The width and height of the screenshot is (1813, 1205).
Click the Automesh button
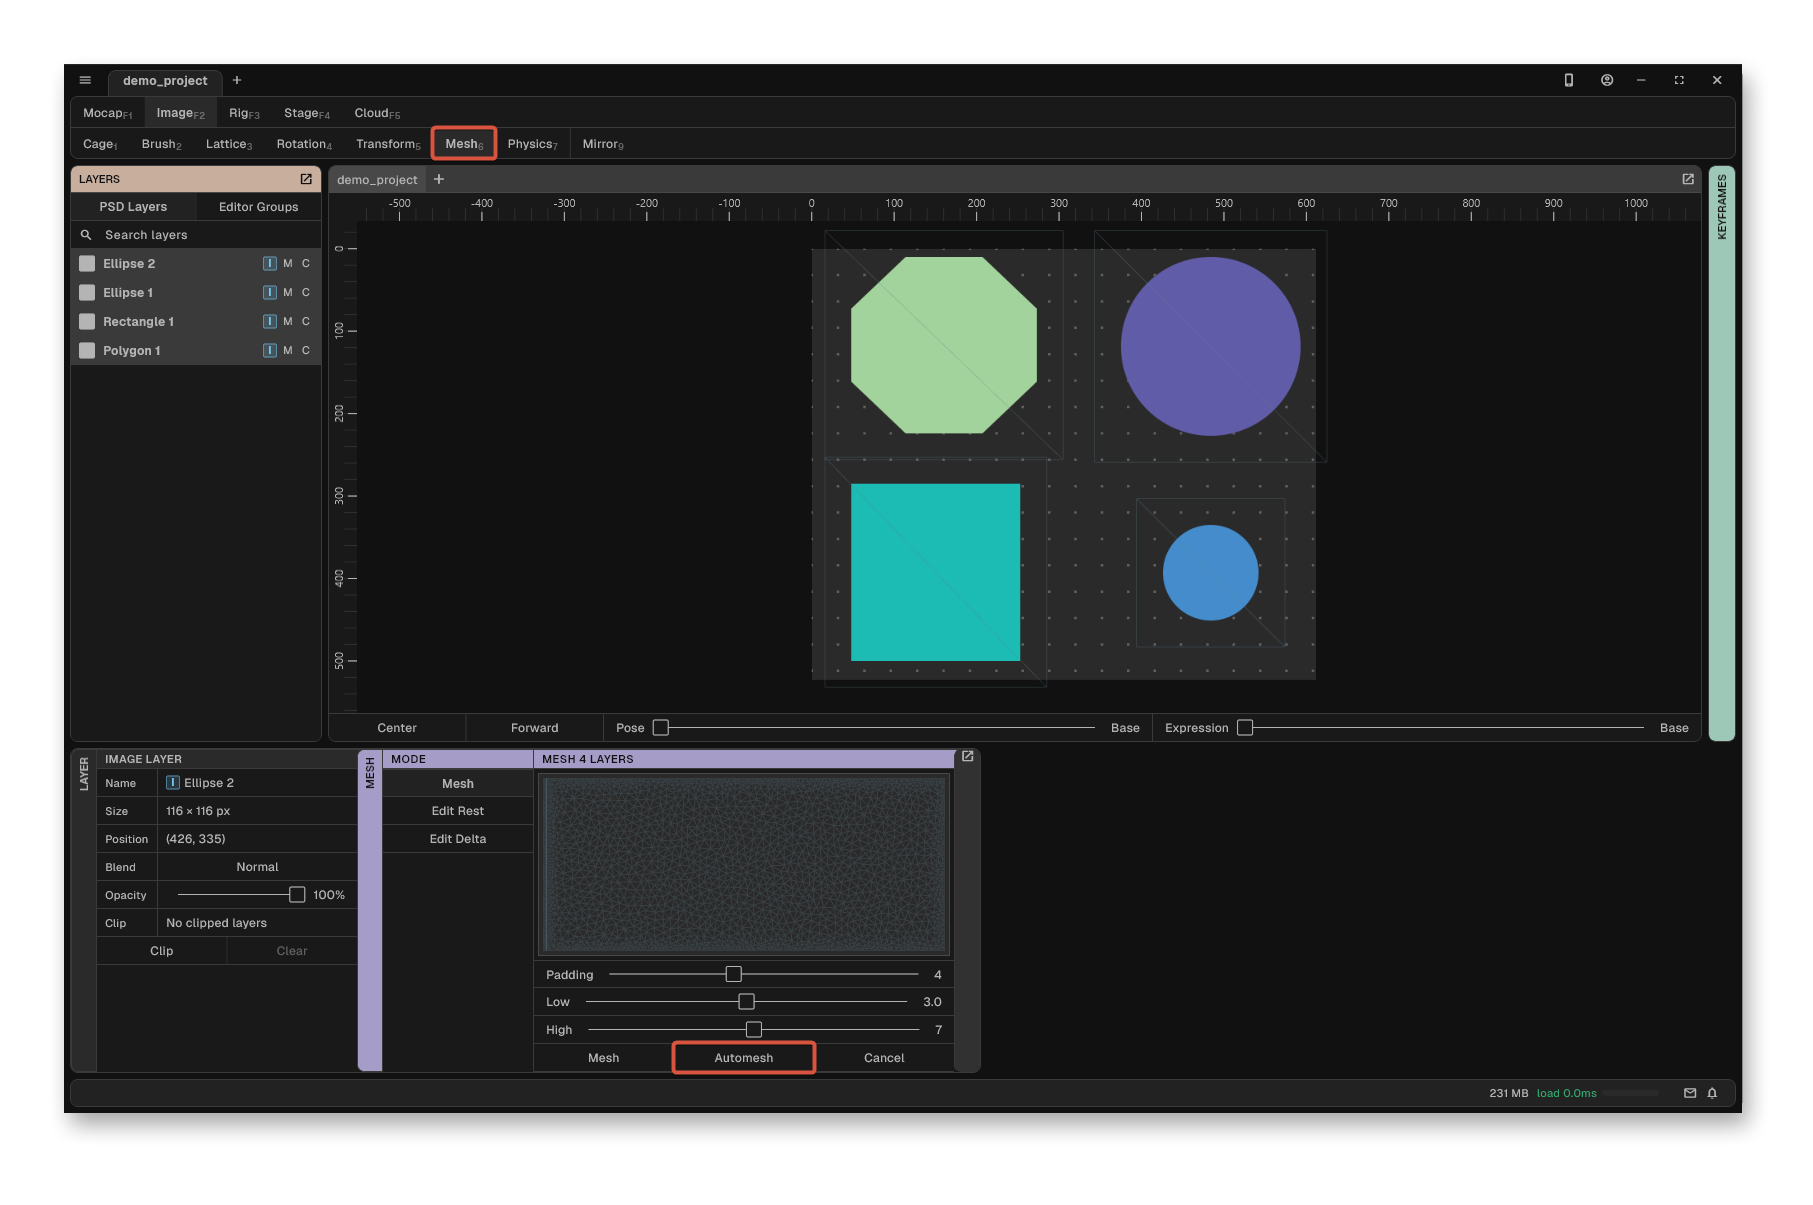click(744, 1058)
